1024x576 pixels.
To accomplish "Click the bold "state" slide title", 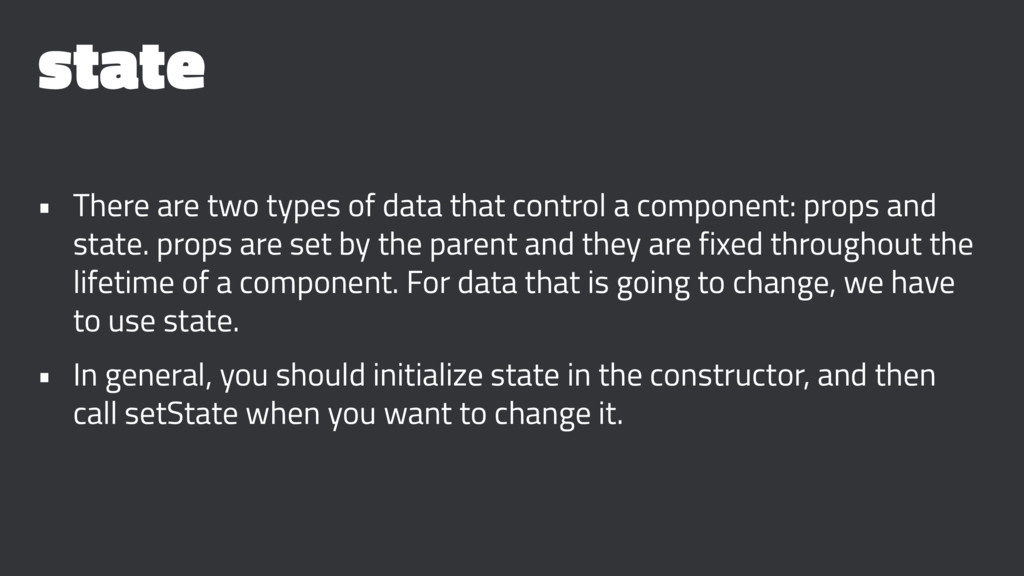I will pos(121,67).
